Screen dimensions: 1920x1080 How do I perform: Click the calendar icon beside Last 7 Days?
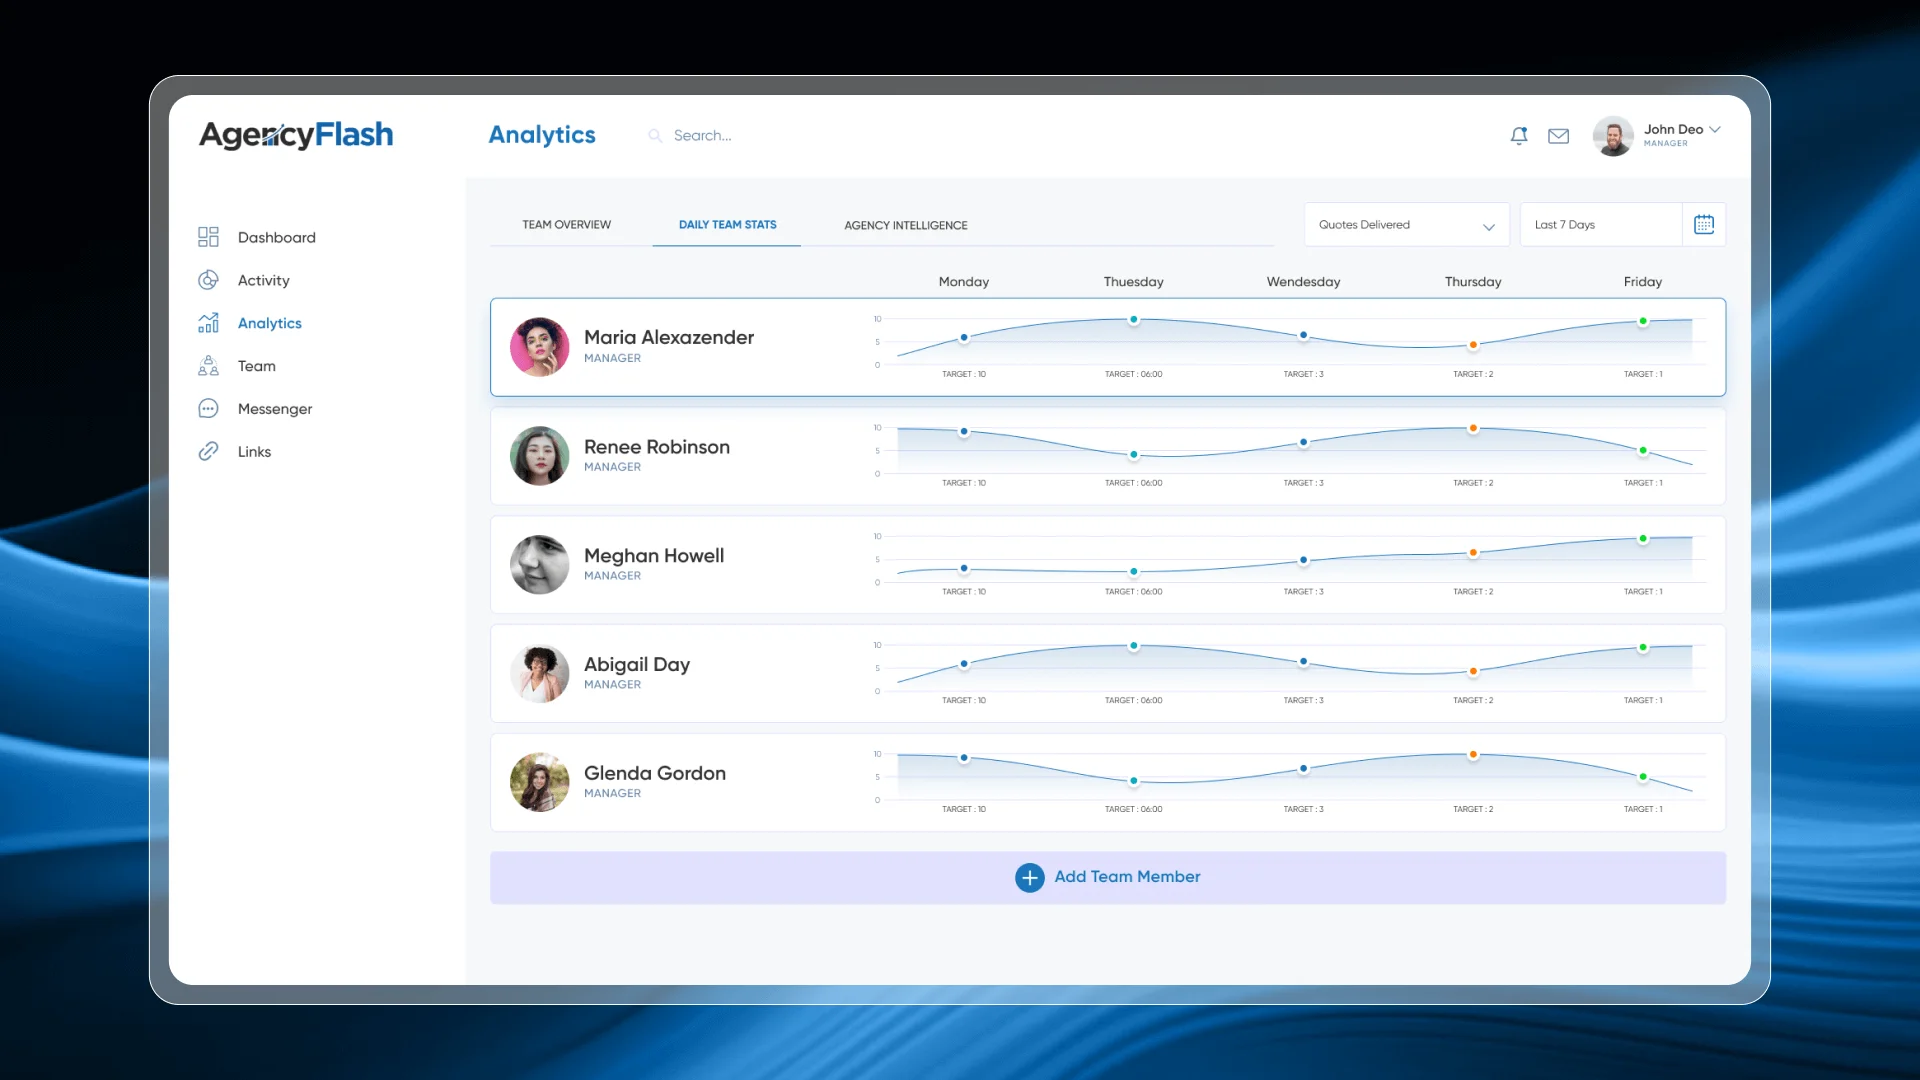click(x=1704, y=225)
